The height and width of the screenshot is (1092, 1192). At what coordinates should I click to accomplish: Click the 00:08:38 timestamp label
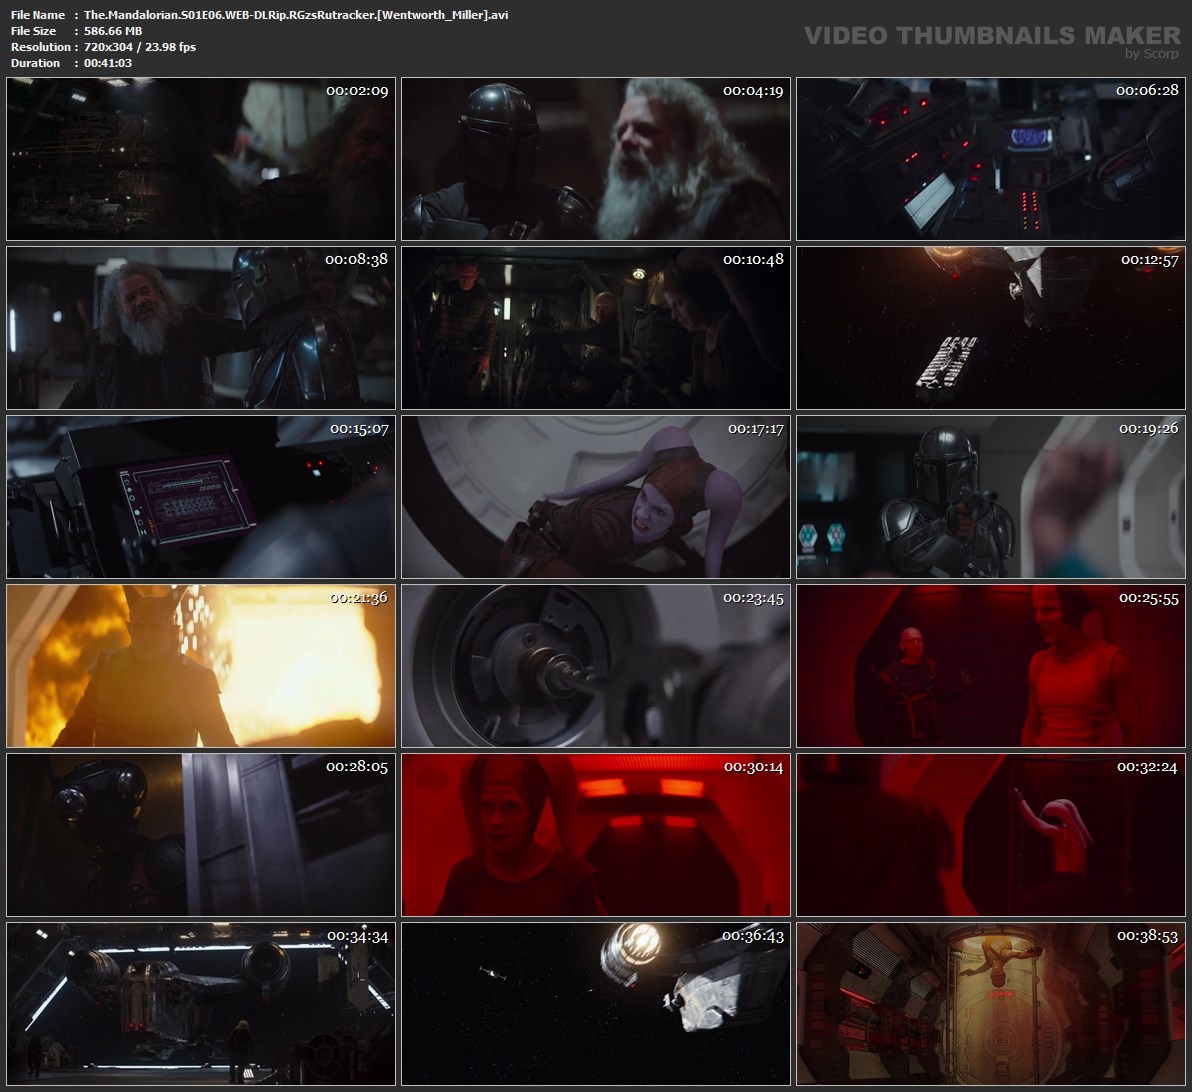pos(357,260)
